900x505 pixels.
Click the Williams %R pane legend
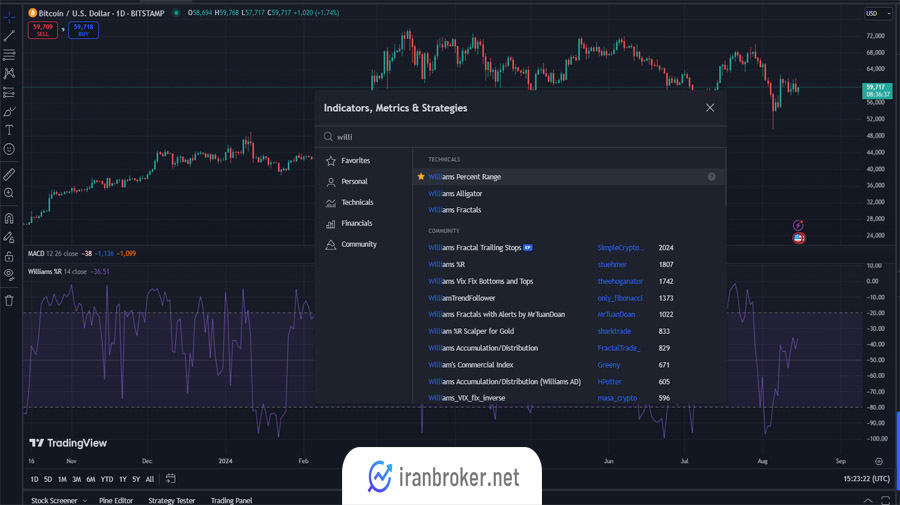[x=68, y=272]
